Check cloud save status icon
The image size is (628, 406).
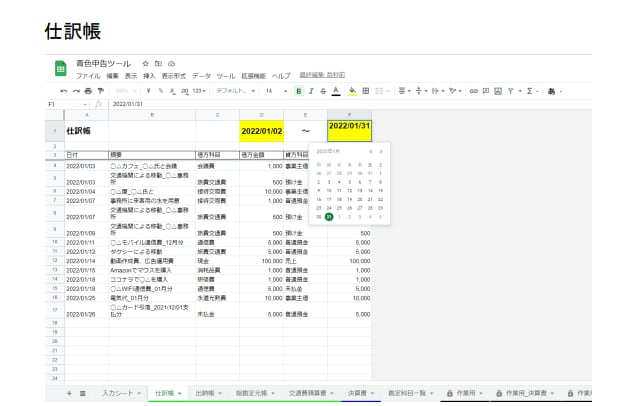click(x=171, y=63)
